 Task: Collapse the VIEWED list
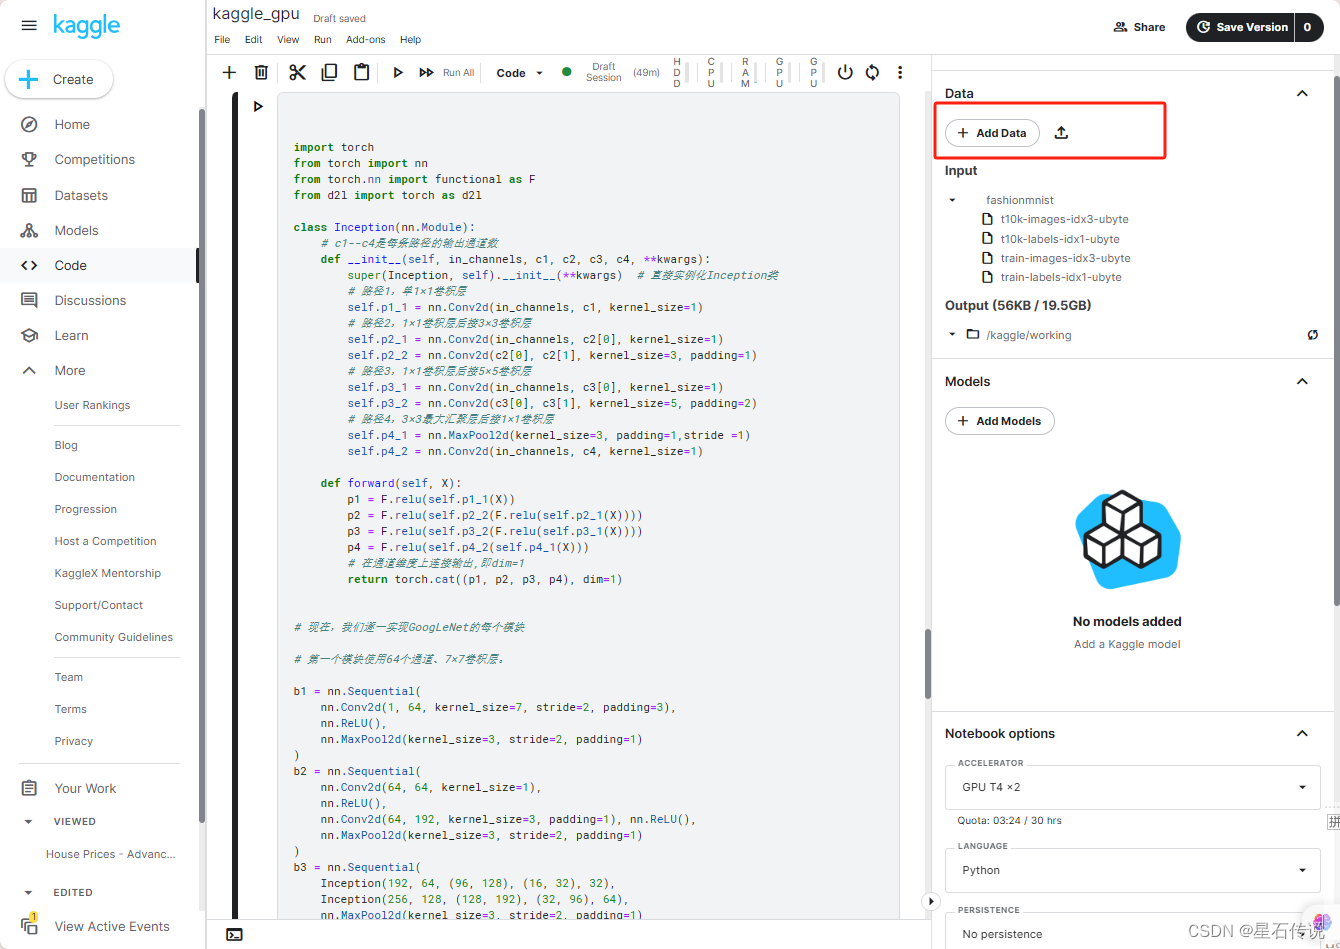point(29,821)
